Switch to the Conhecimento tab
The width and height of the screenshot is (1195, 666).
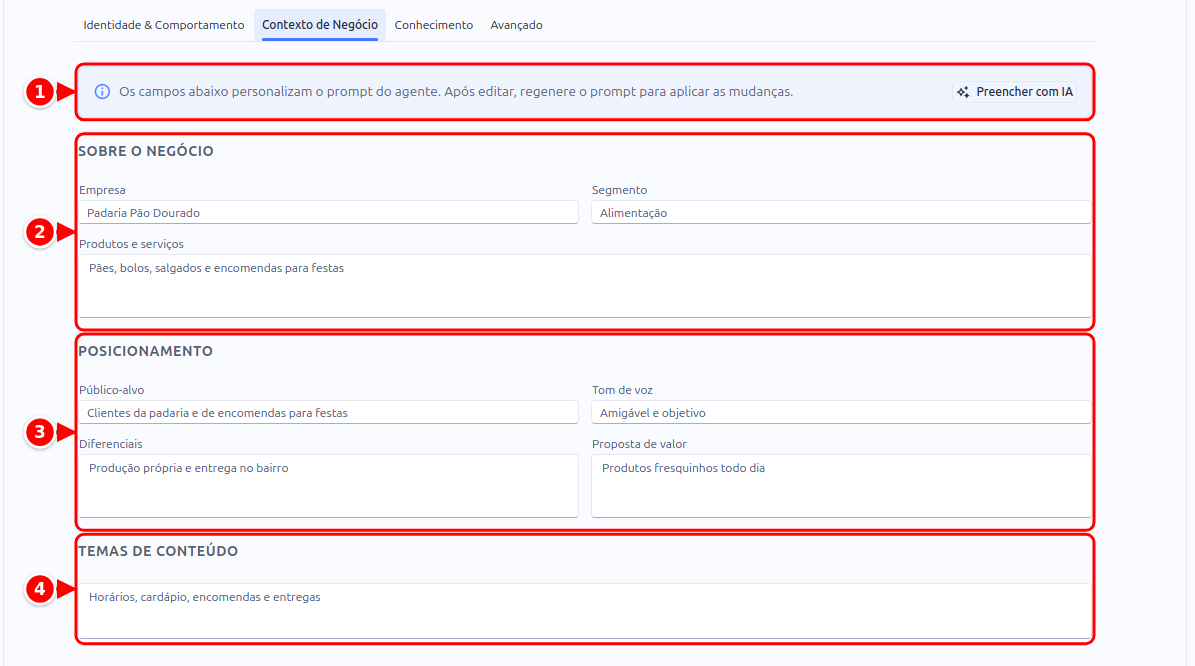tap(434, 25)
